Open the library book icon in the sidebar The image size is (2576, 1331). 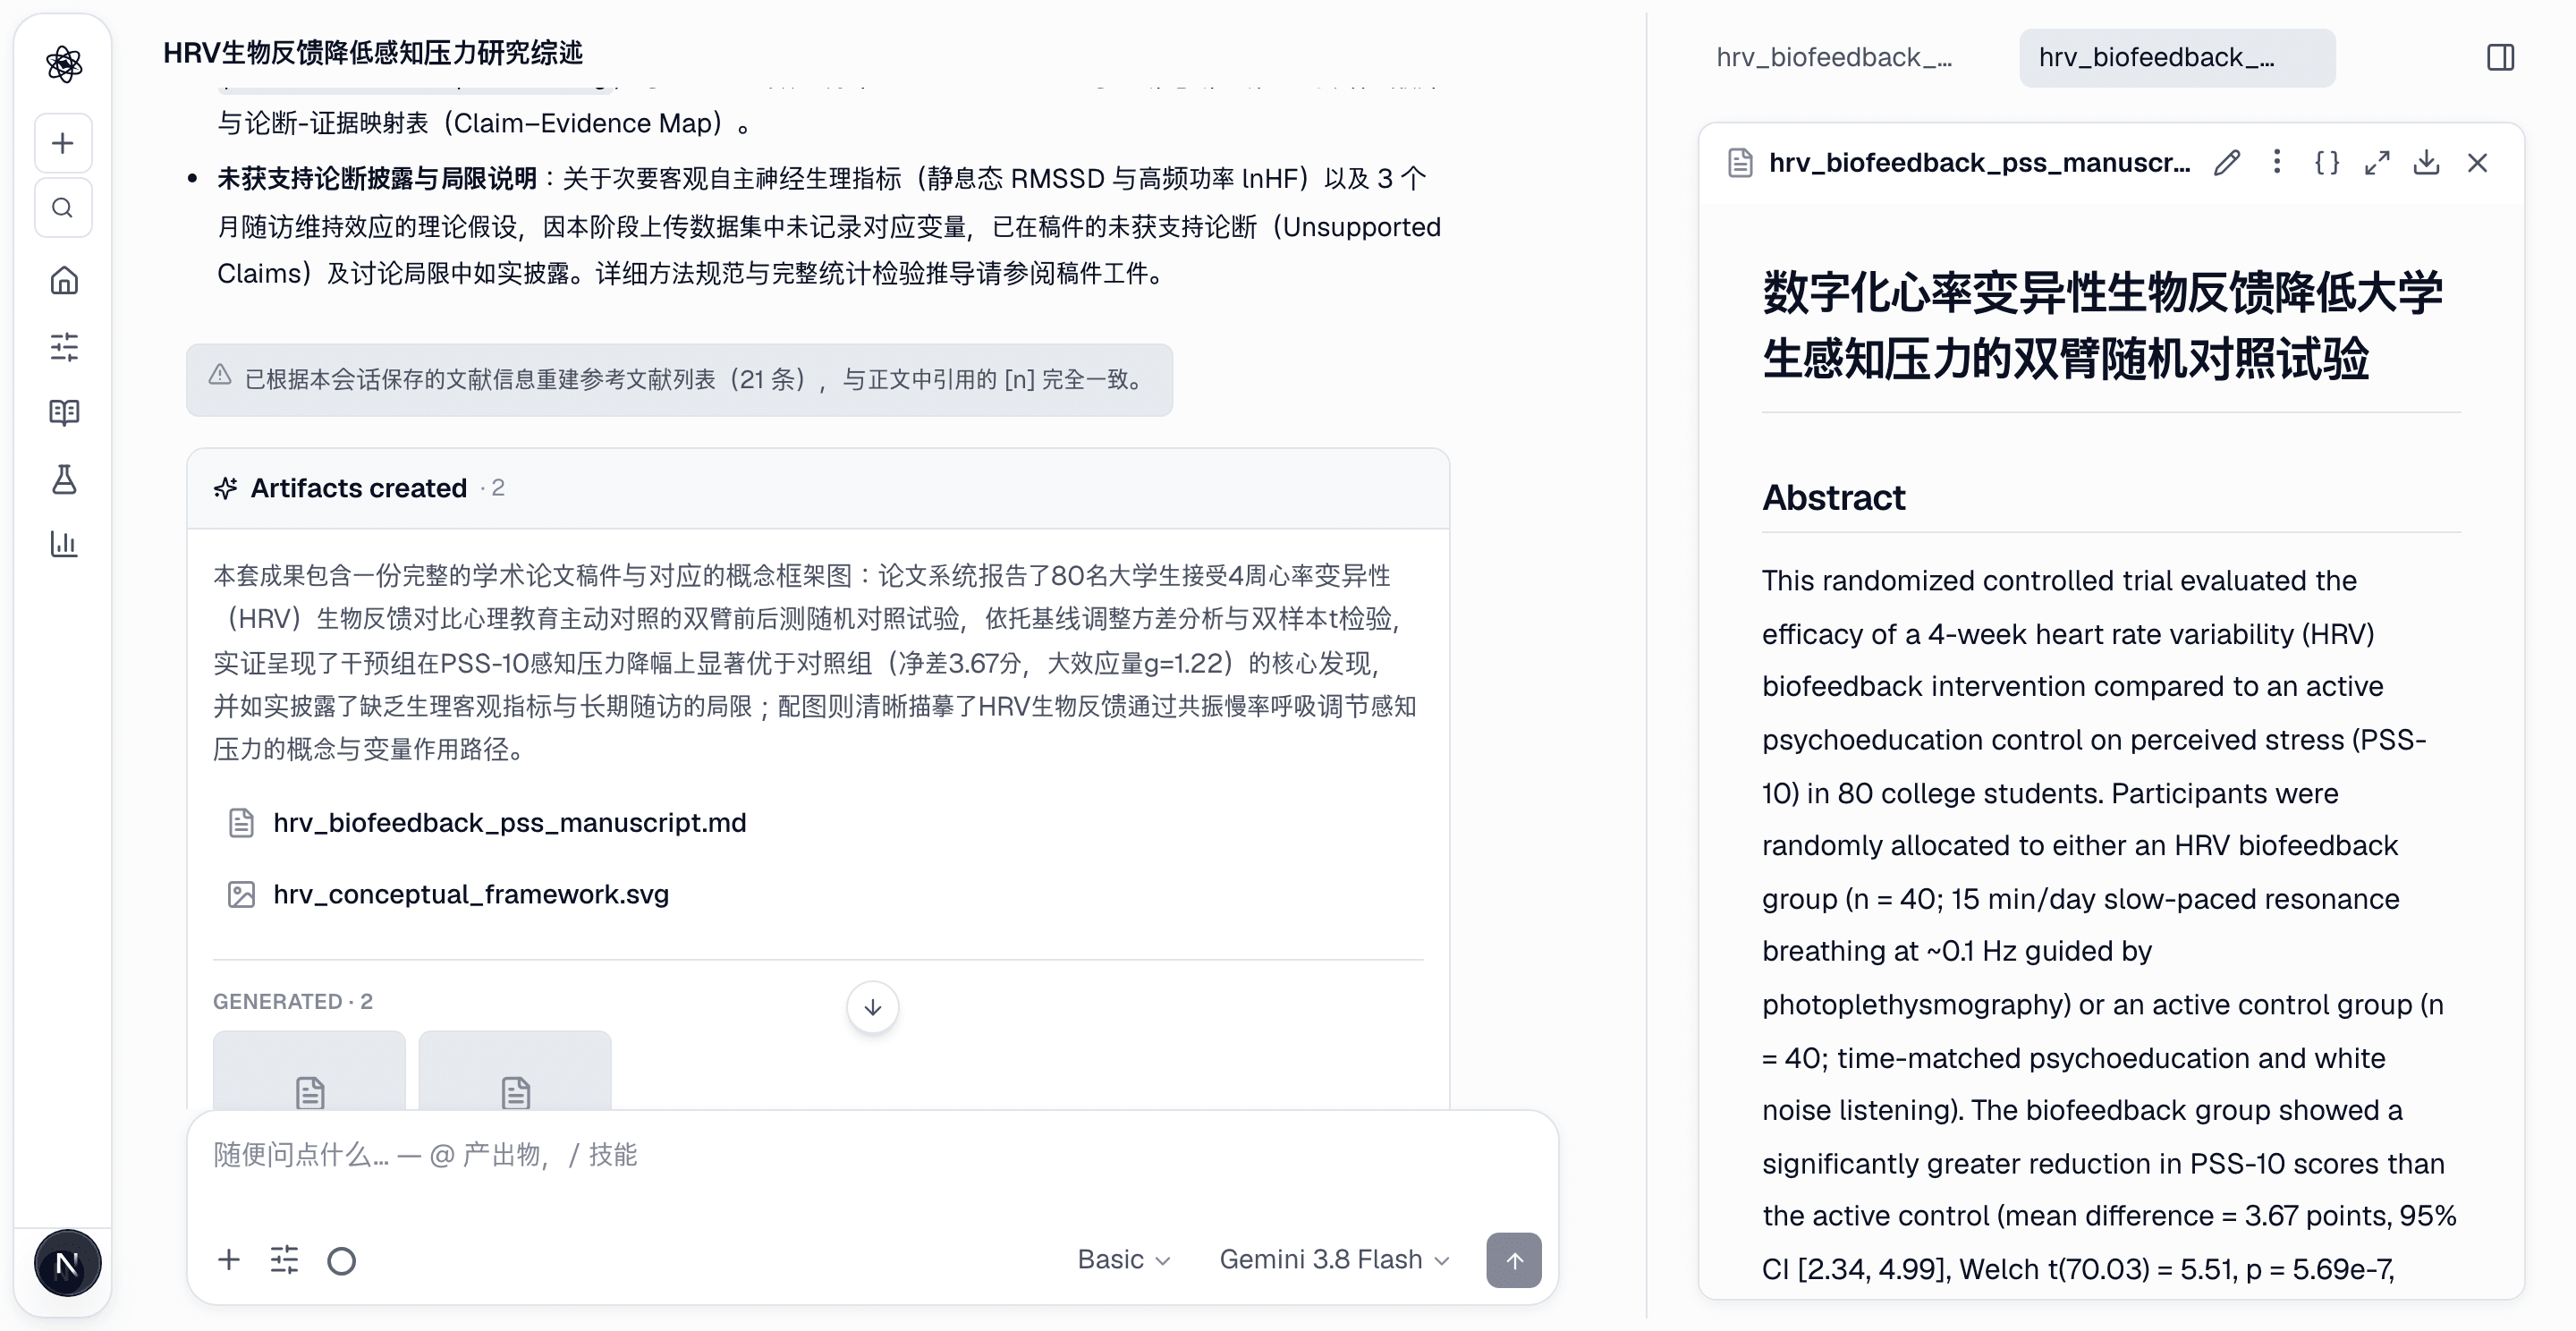click(x=64, y=412)
